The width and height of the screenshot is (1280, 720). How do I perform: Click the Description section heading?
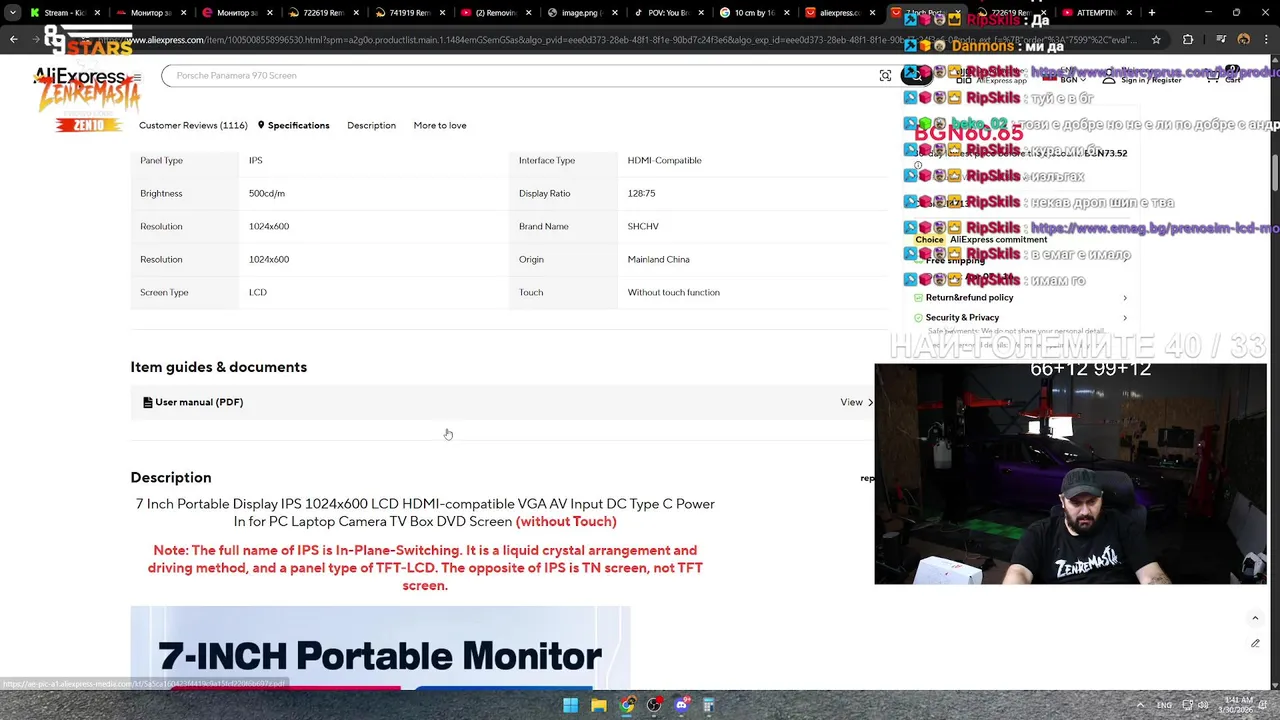tap(171, 478)
